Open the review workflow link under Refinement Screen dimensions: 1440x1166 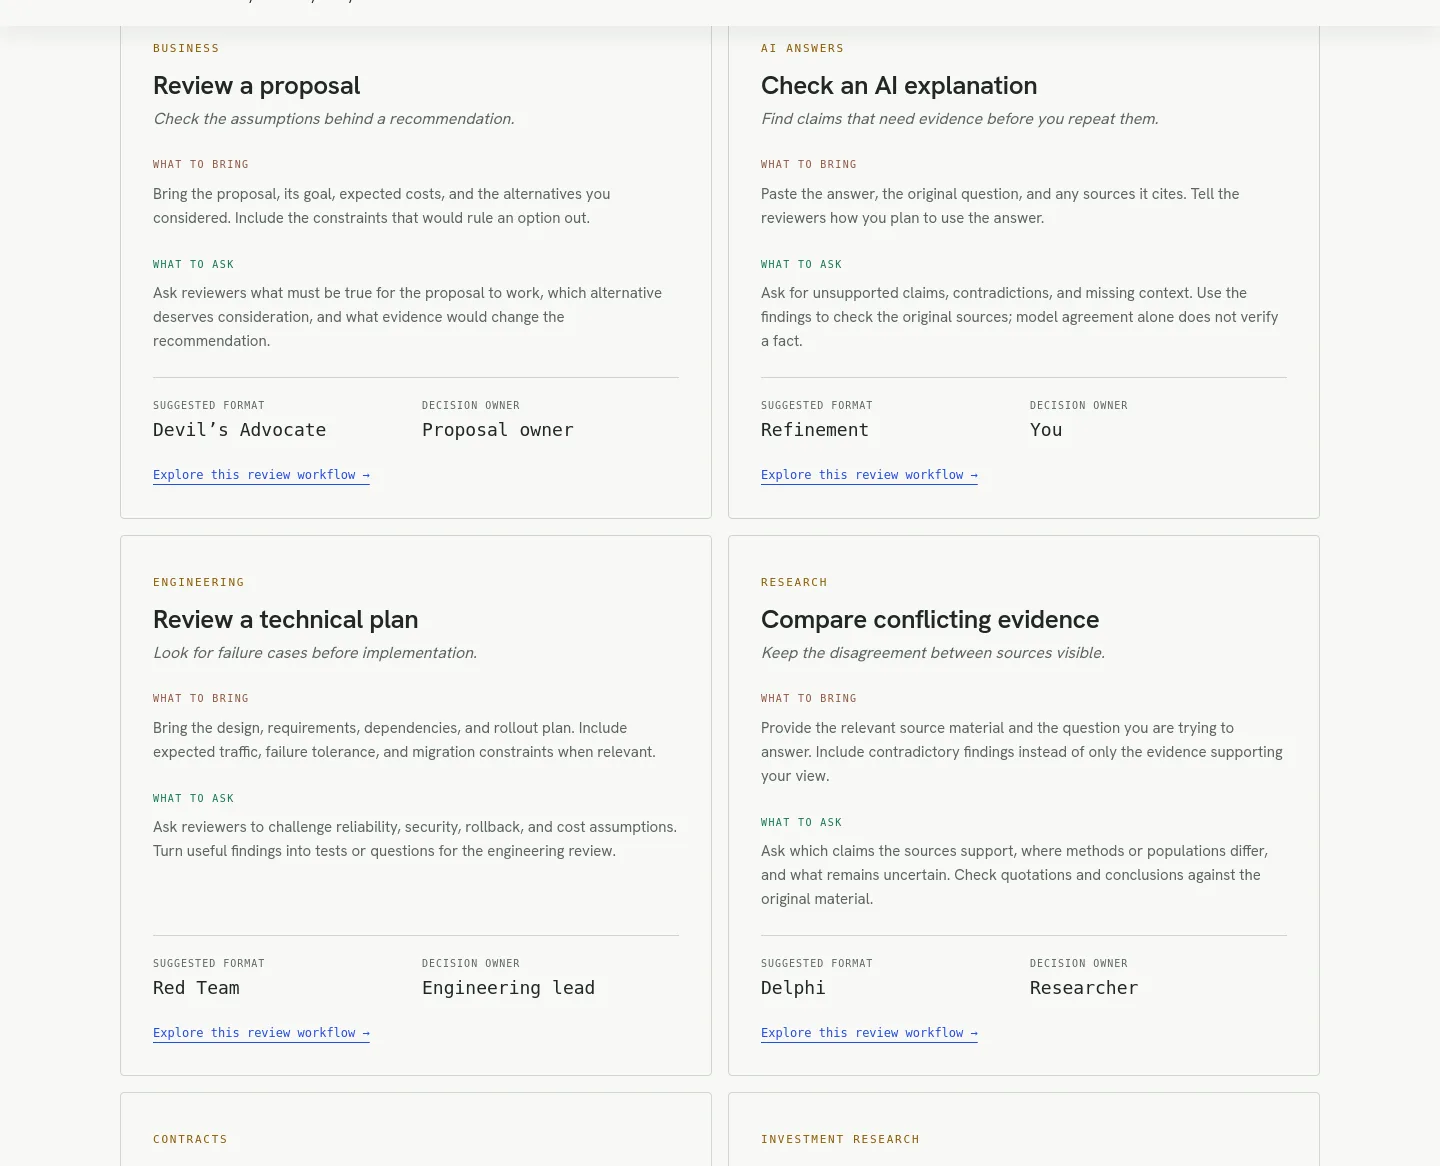coord(869,475)
